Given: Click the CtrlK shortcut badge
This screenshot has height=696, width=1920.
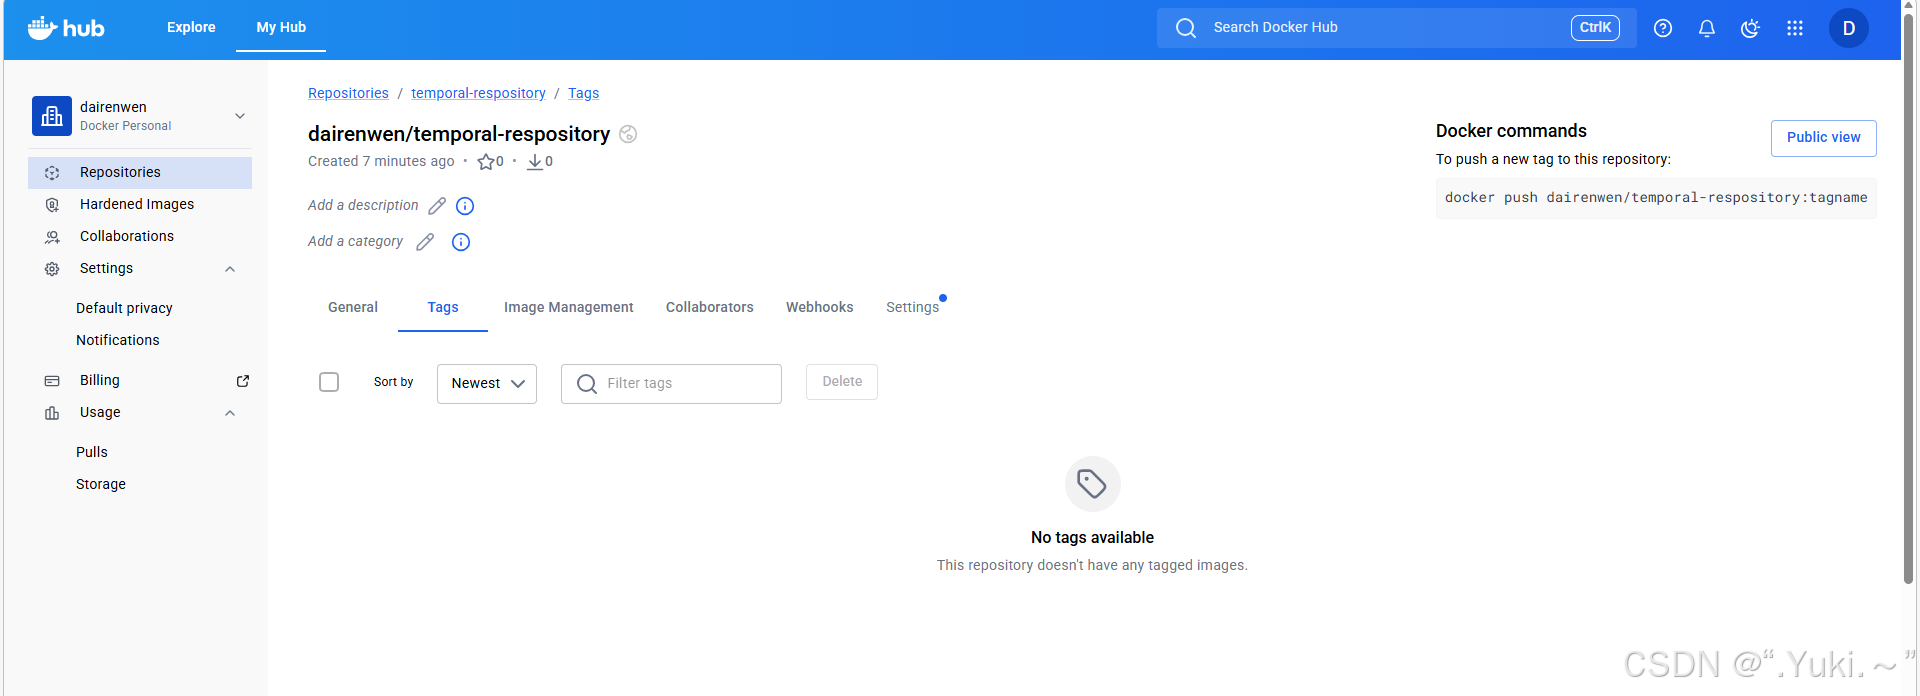Looking at the screenshot, I should click(x=1596, y=28).
